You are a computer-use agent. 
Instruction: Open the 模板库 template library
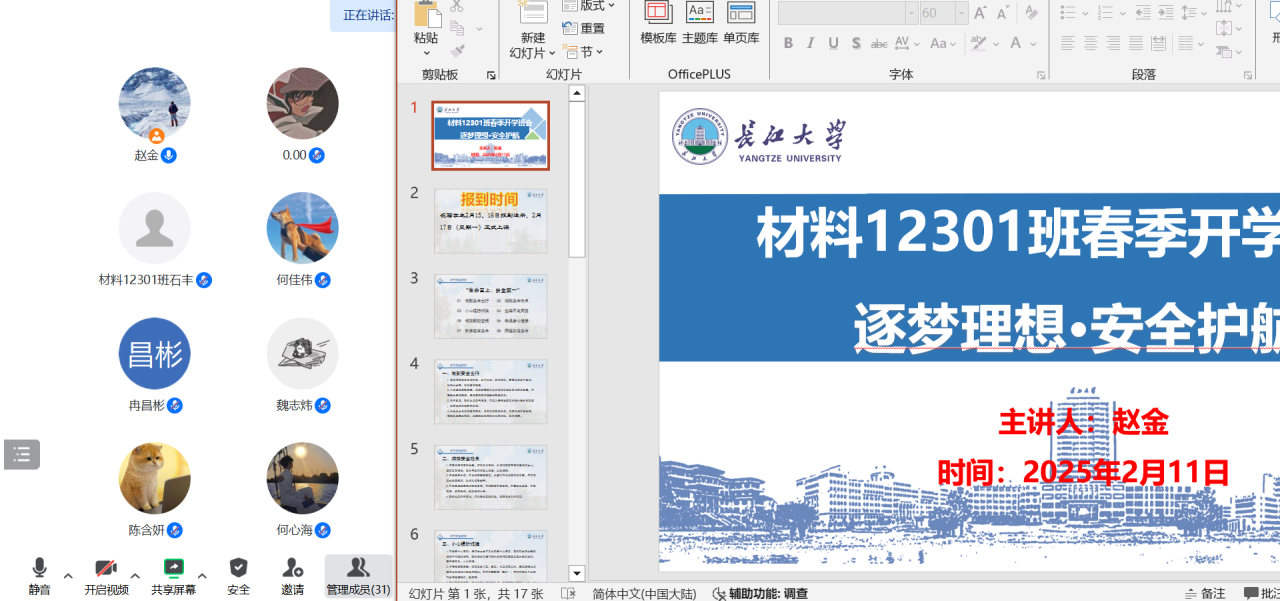click(x=658, y=14)
